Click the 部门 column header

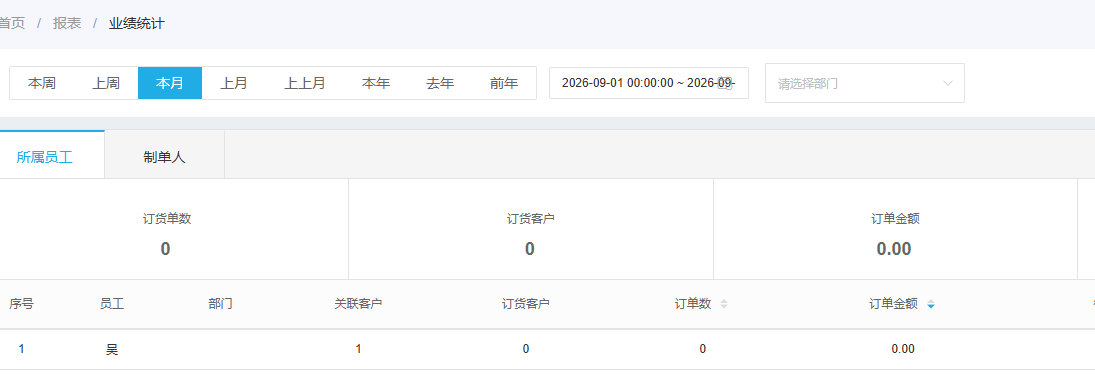220,304
